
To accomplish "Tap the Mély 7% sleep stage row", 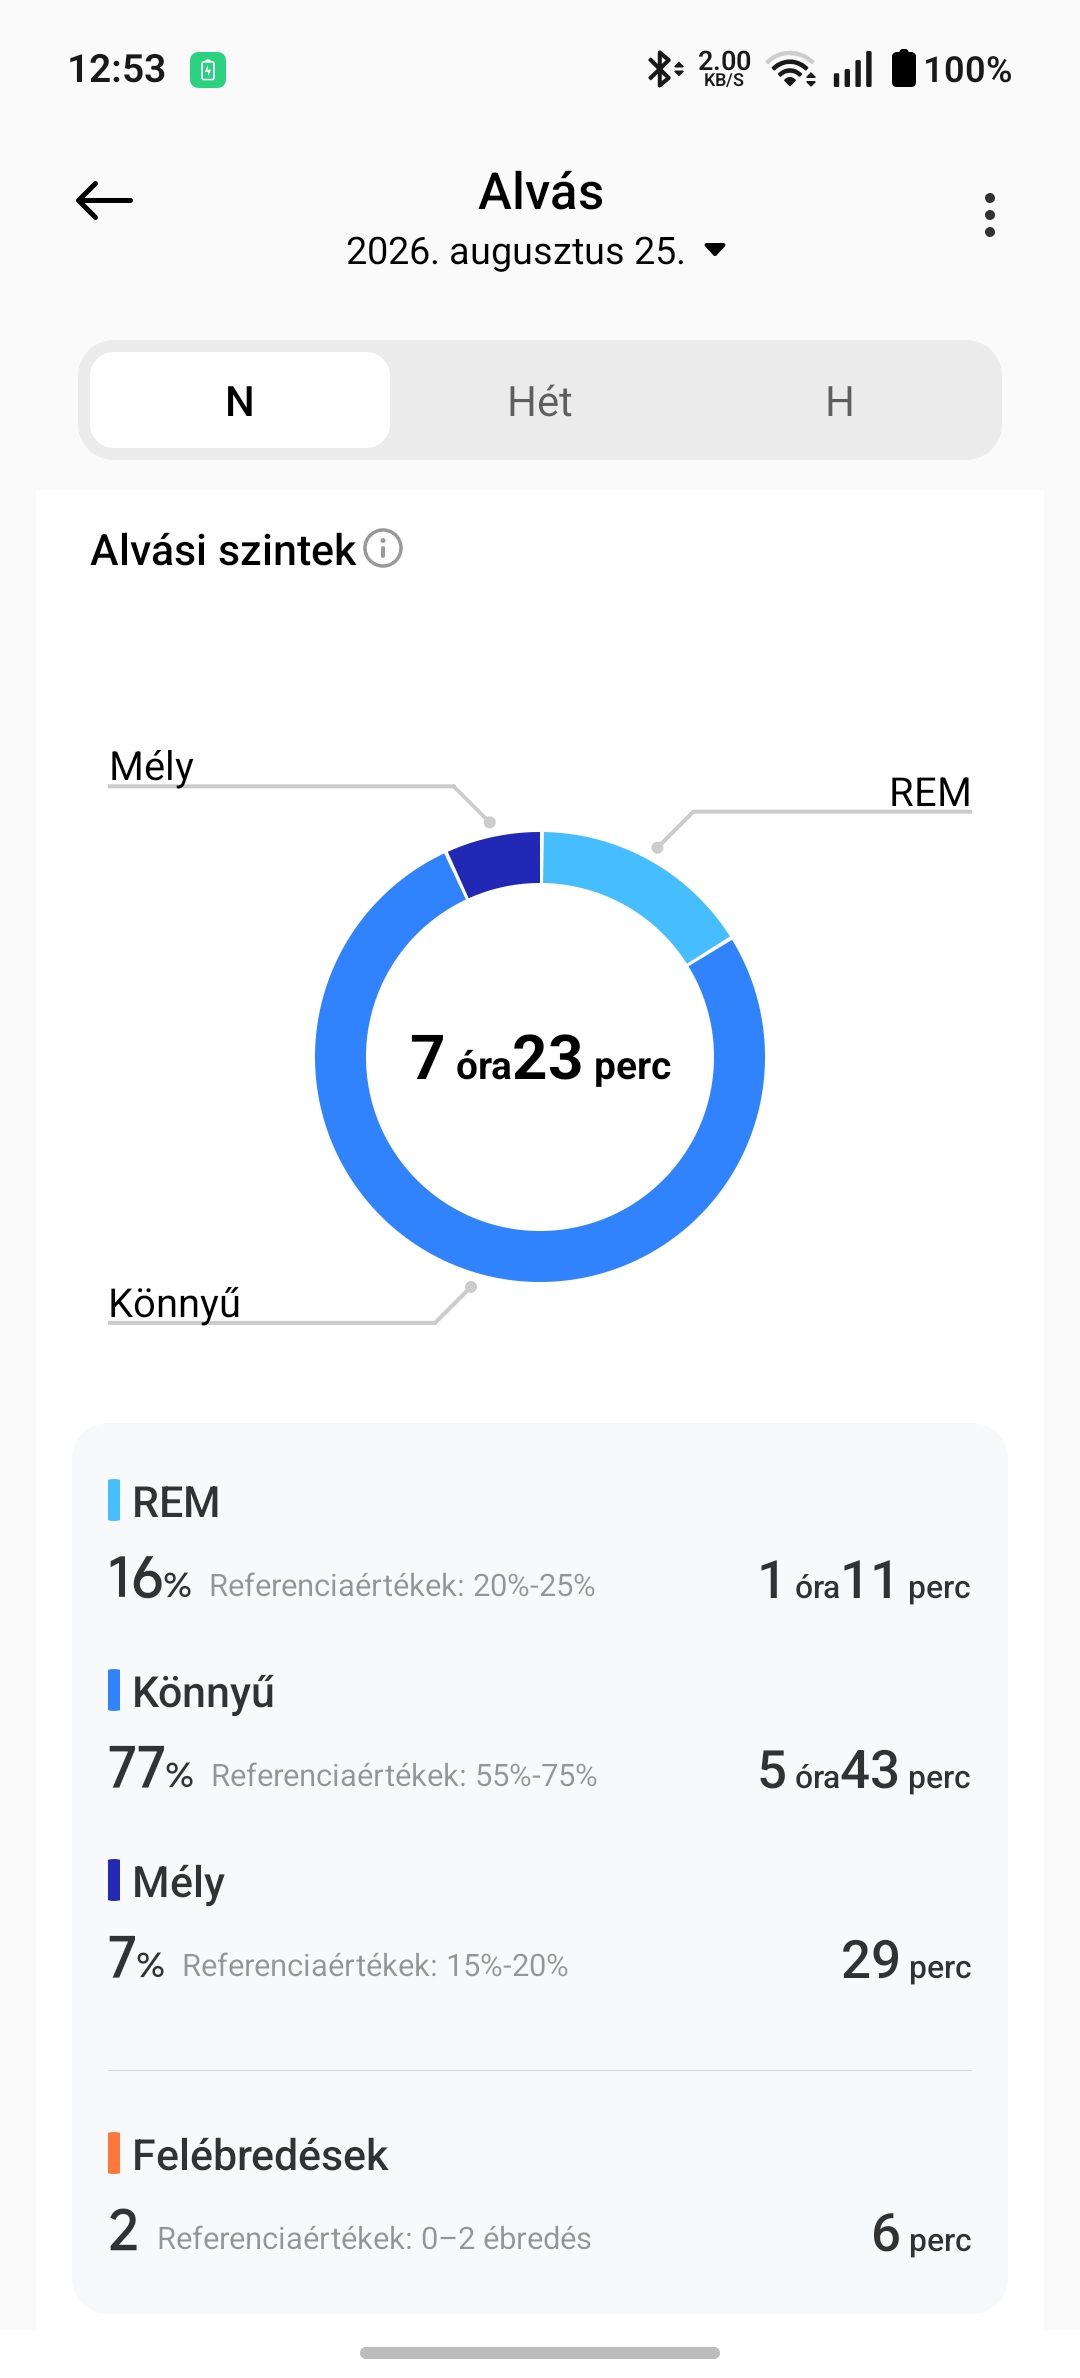I will pyautogui.click(x=540, y=1922).
